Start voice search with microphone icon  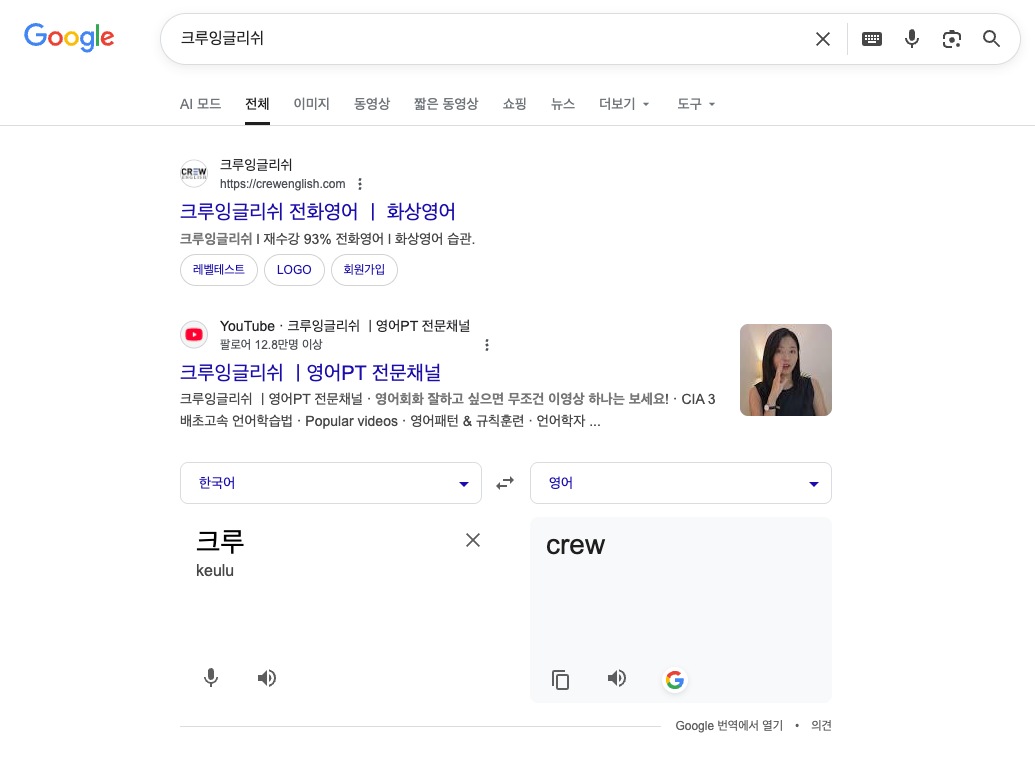912,39
